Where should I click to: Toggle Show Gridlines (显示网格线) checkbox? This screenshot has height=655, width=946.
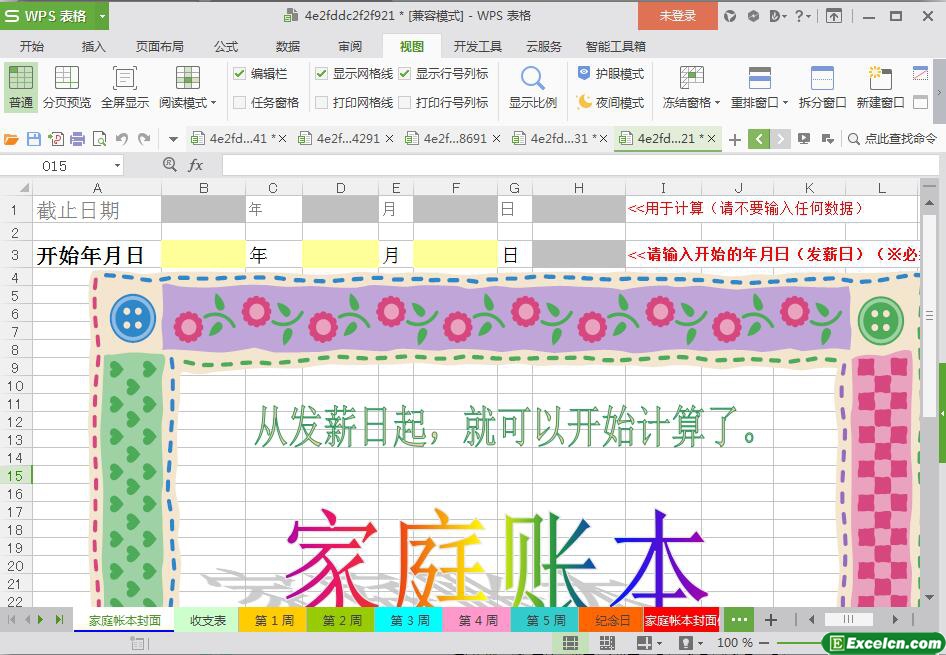(322, 74)
